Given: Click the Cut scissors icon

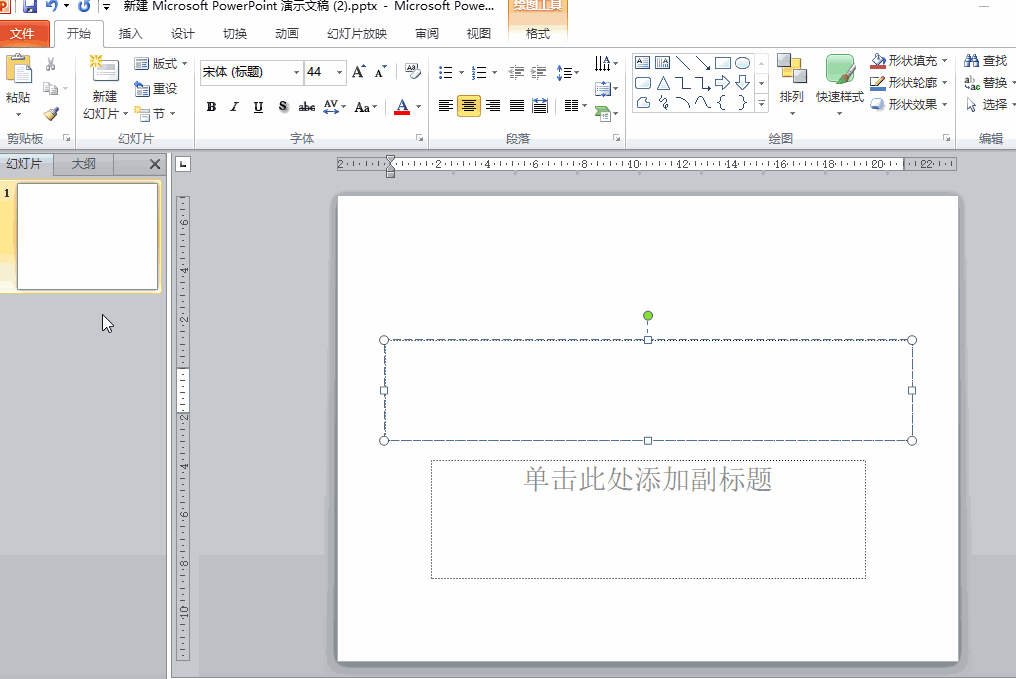Looking at the screenshot, I should pyautogui.click(x=51, y=64).
